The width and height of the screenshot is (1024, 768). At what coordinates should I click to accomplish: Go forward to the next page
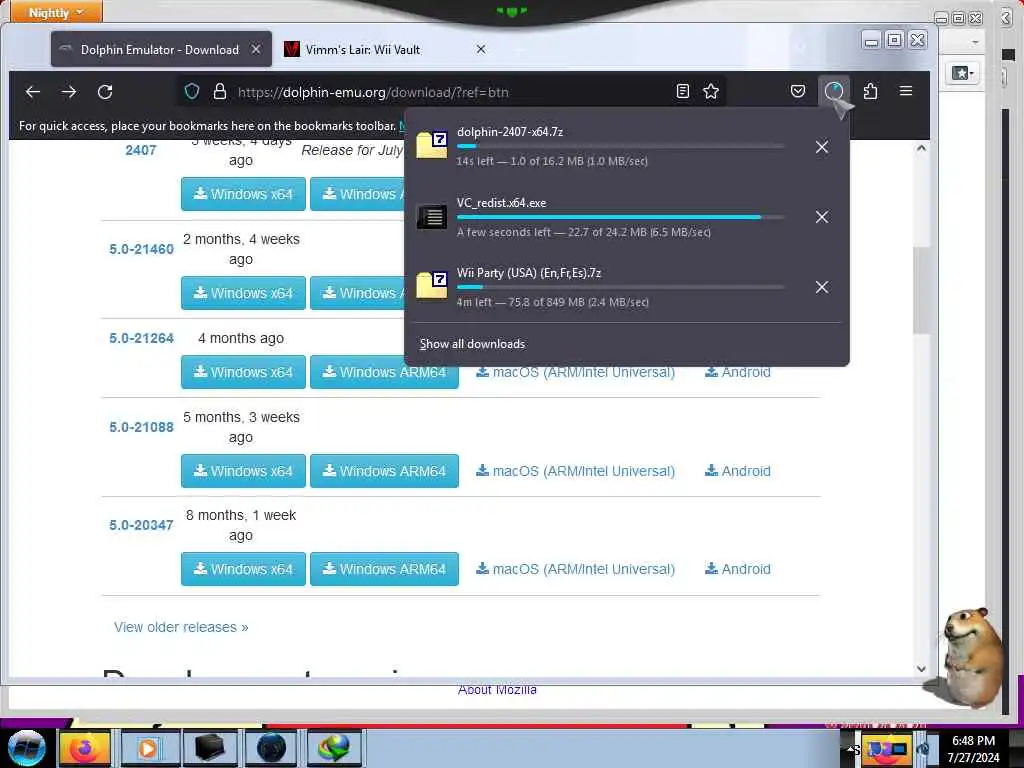(x=69, y=92)
